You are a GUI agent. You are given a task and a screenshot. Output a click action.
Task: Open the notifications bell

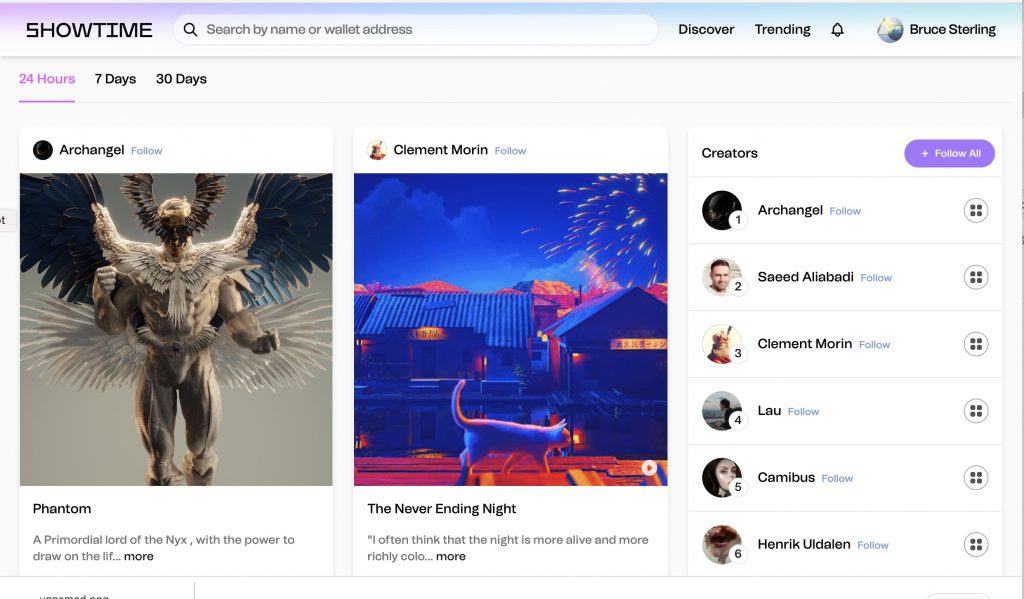point(837,29)
